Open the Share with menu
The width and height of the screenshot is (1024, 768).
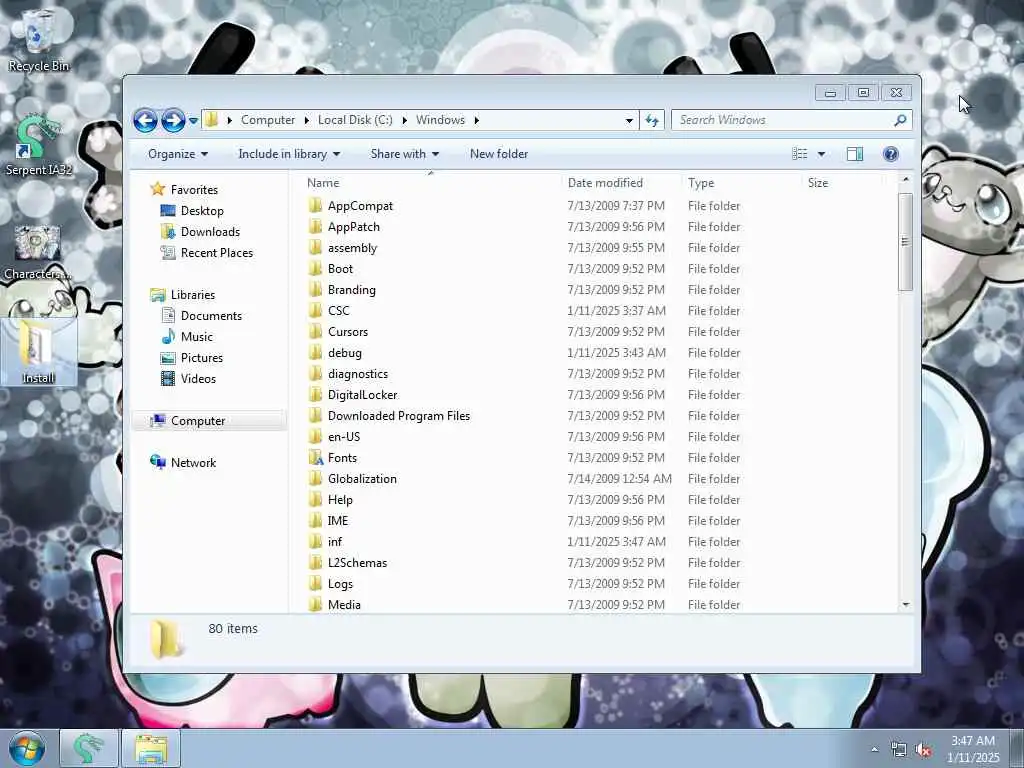coord(405,154)
